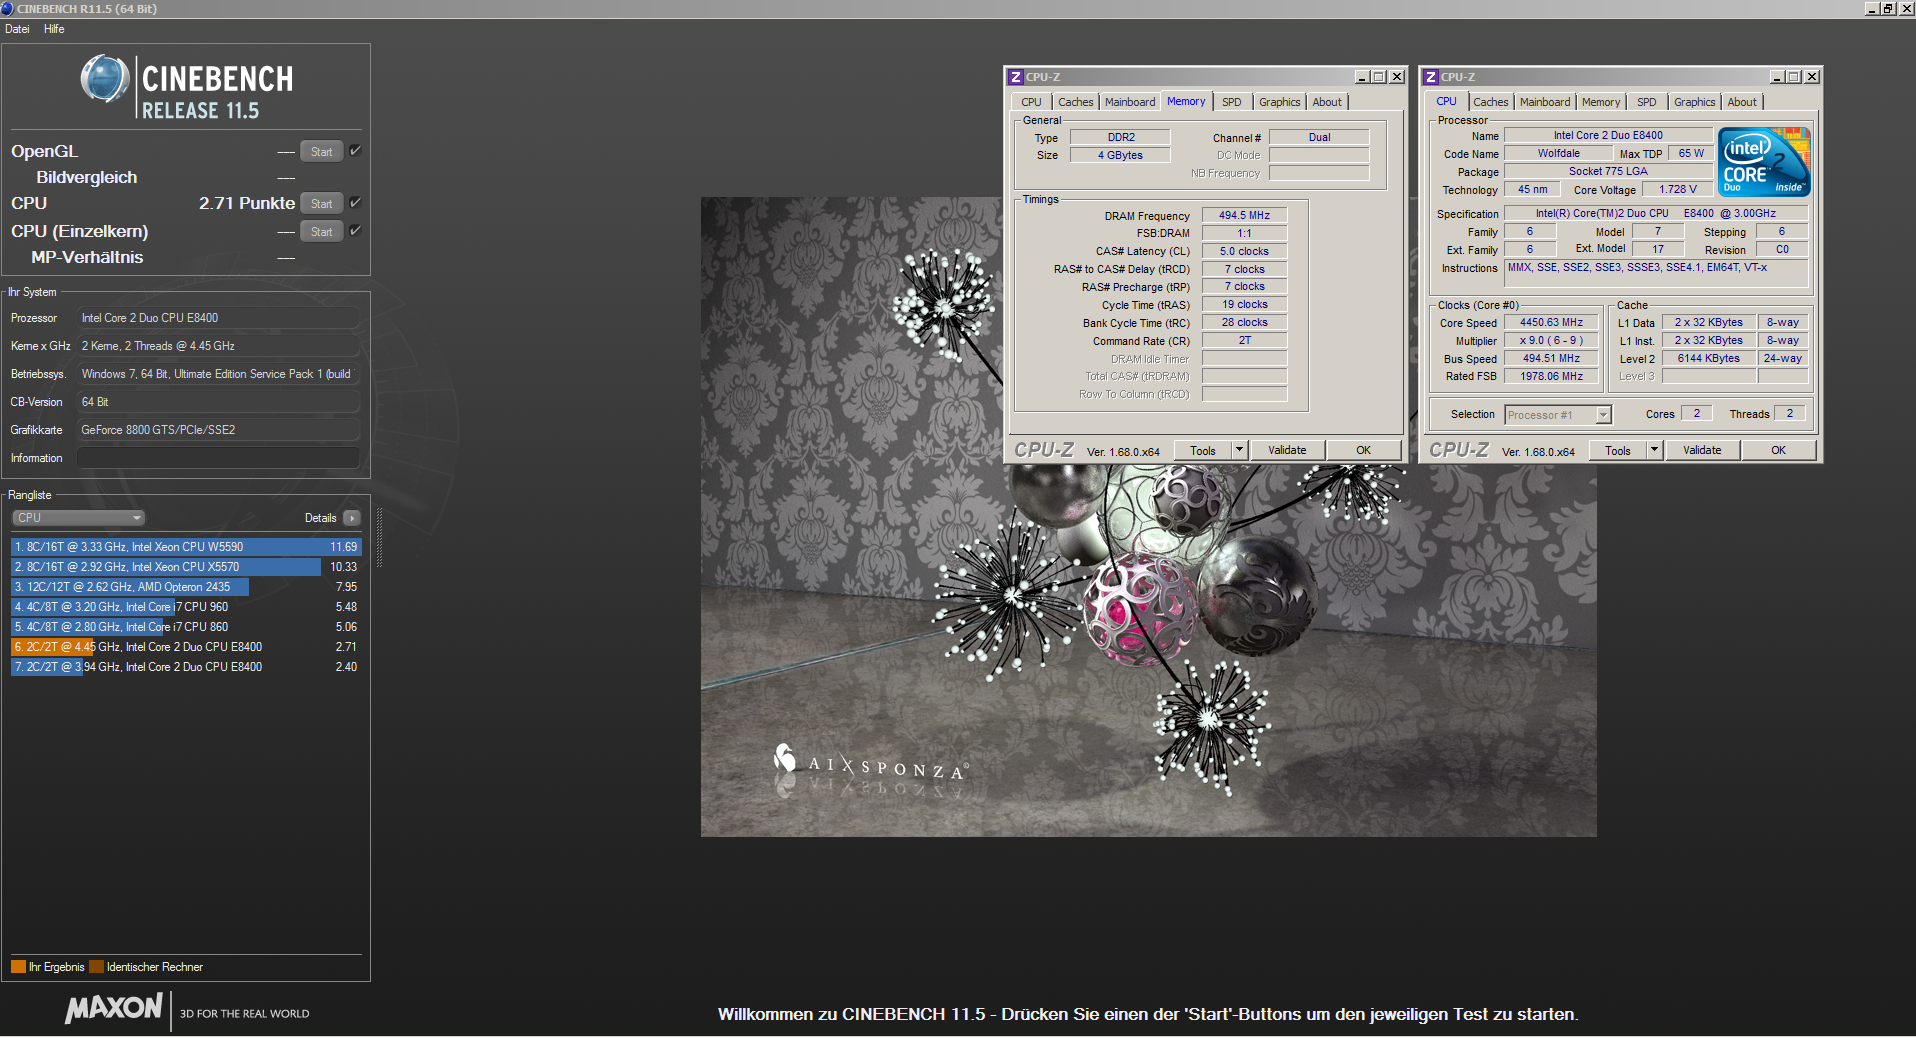Toggle the CPU (Einzelkern) test checkbox
This screenshot has width=1916, height=1038.
click(x=355, y=230)
